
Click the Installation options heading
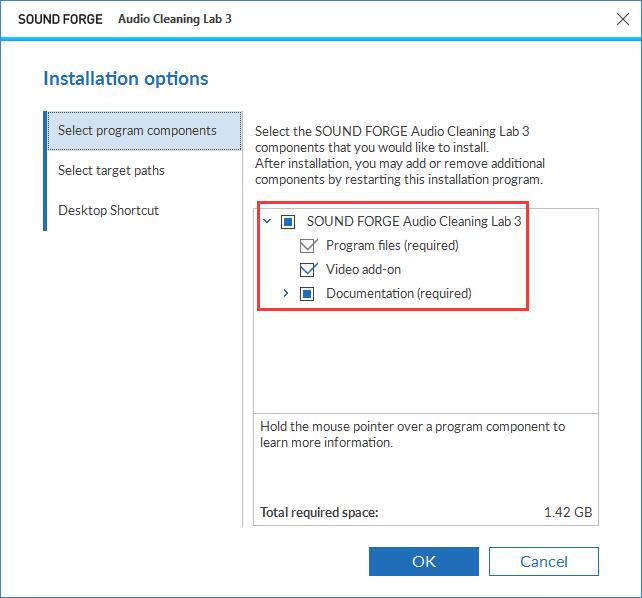tap(126, 79)
